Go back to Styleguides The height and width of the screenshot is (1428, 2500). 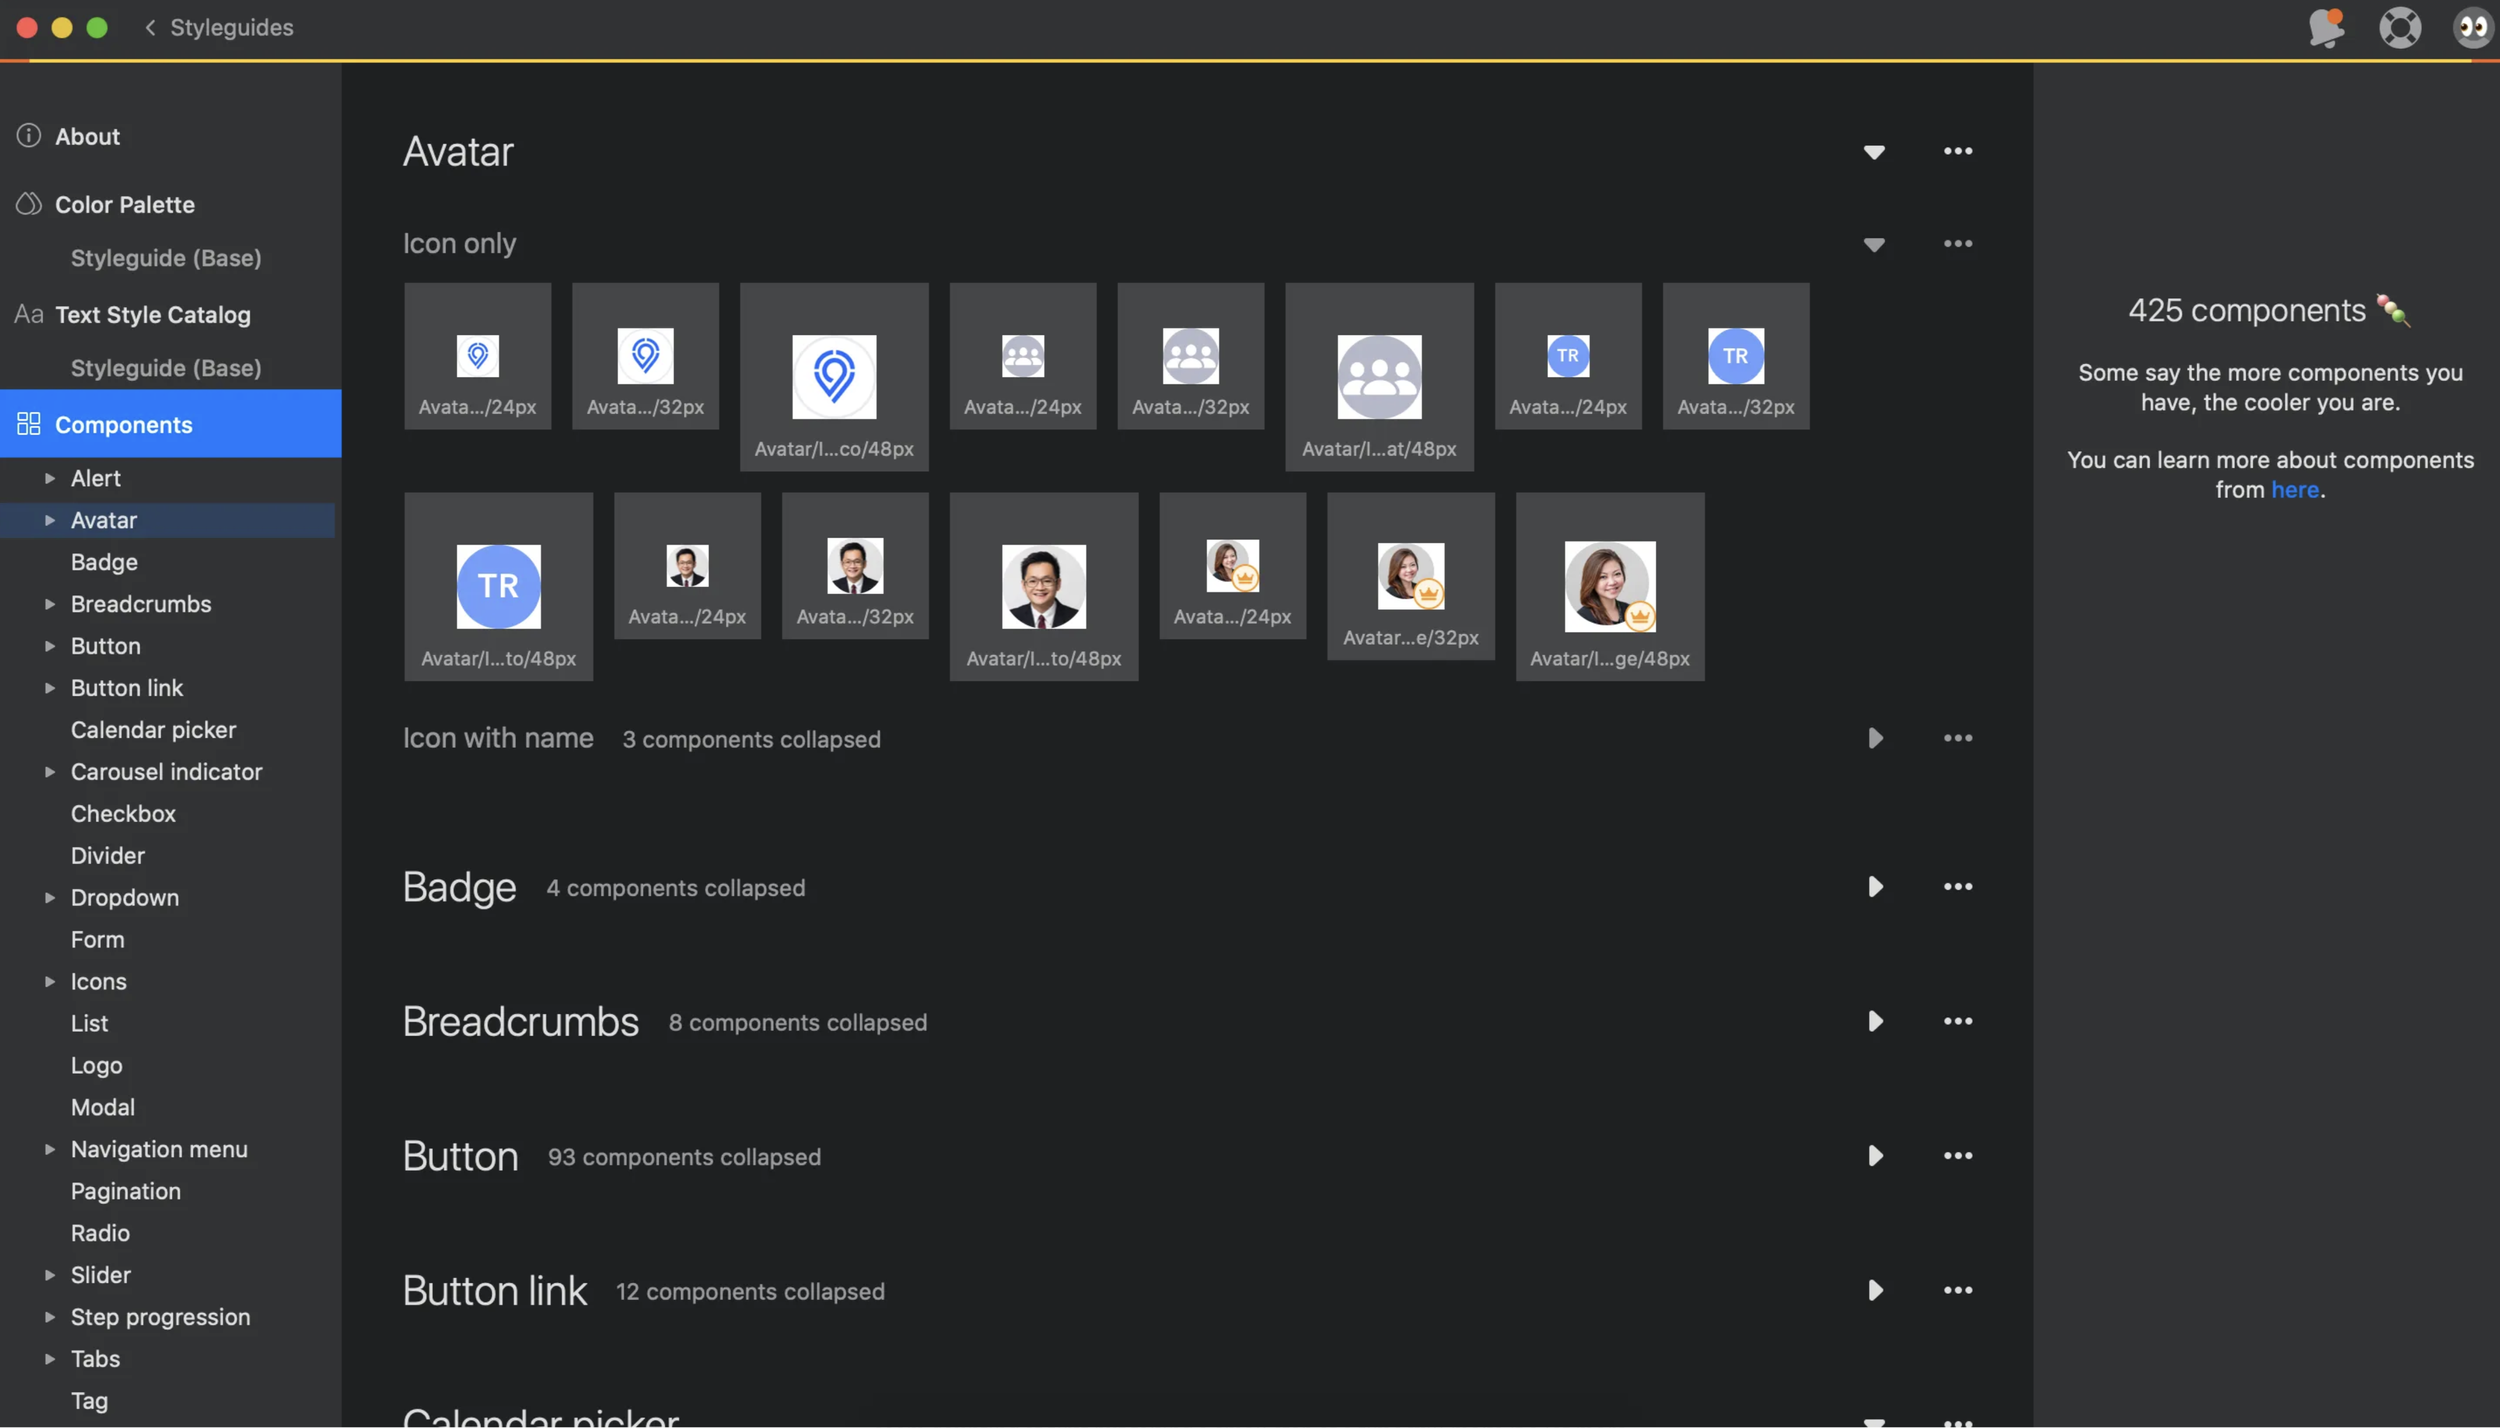219,27
